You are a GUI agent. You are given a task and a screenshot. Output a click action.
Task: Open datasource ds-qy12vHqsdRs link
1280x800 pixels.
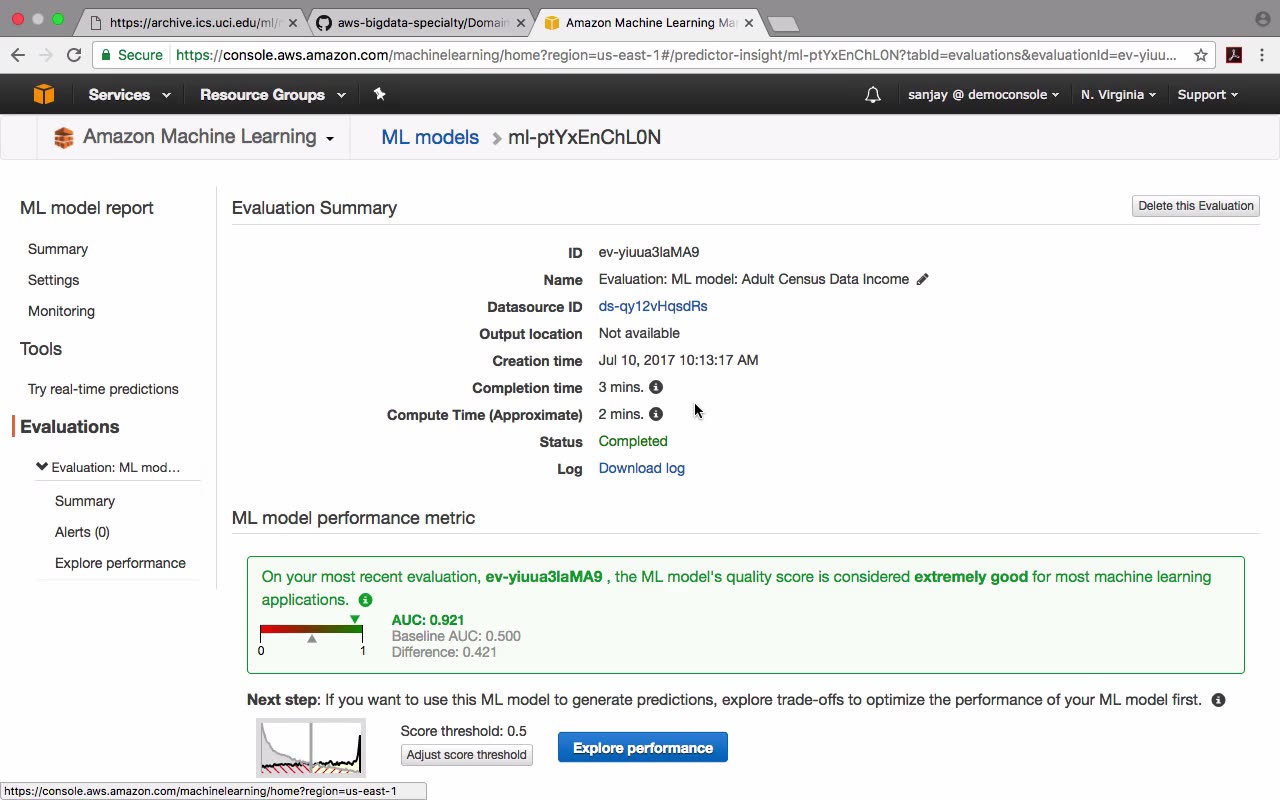tap(653, 306)
